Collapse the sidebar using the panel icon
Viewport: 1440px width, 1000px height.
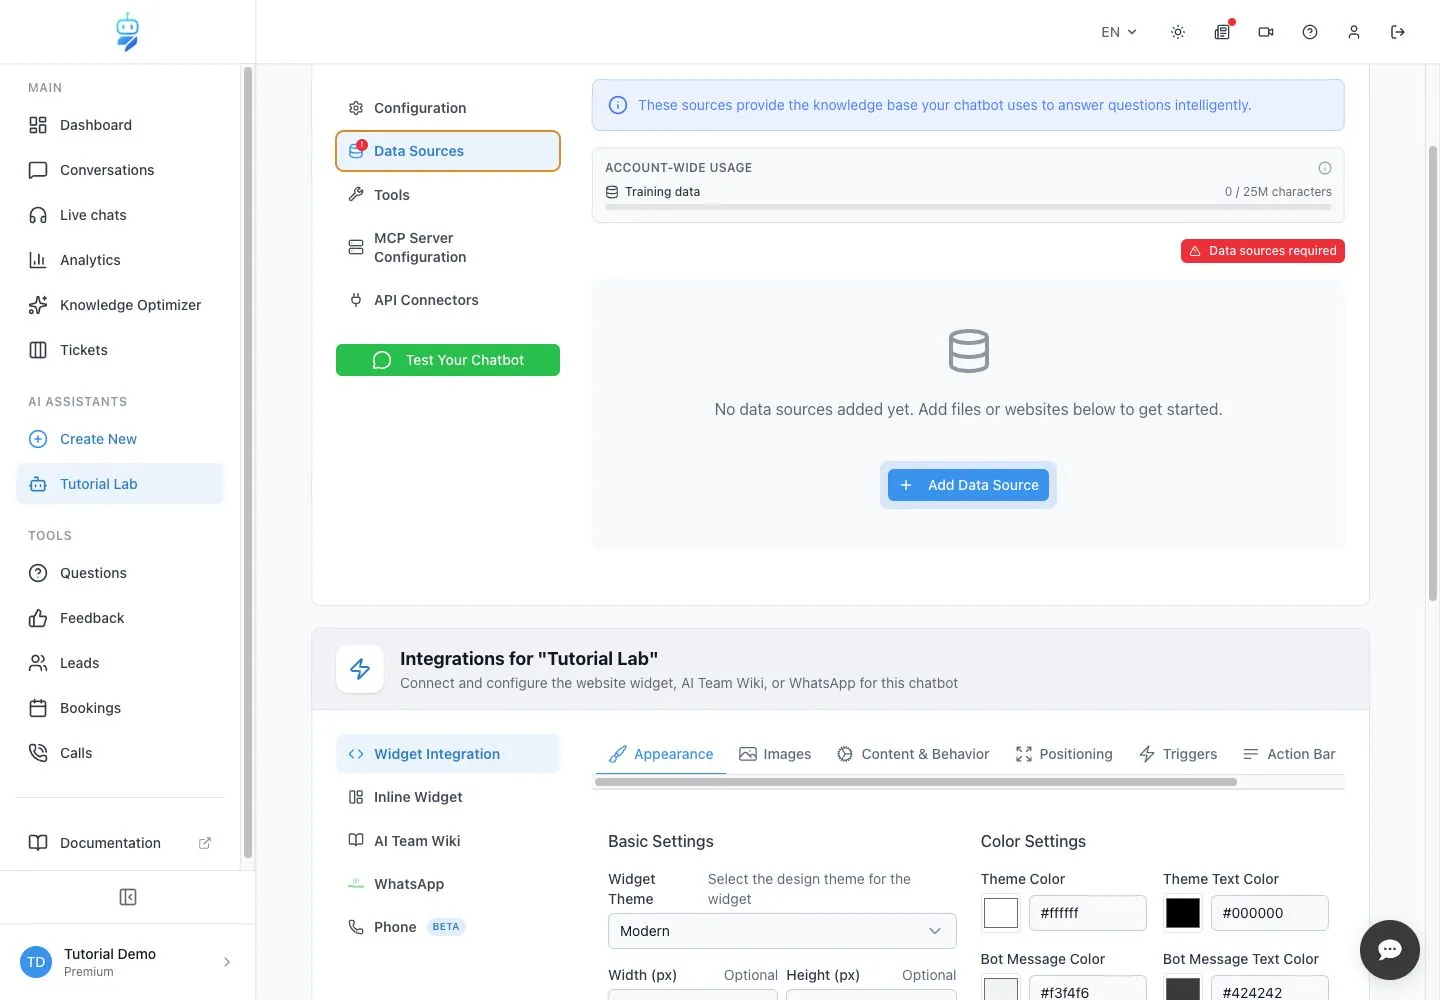tap(128, 897)
